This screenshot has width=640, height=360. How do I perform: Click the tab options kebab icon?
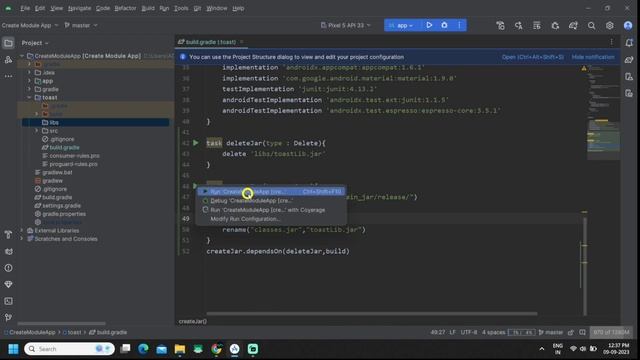(611, 42)
